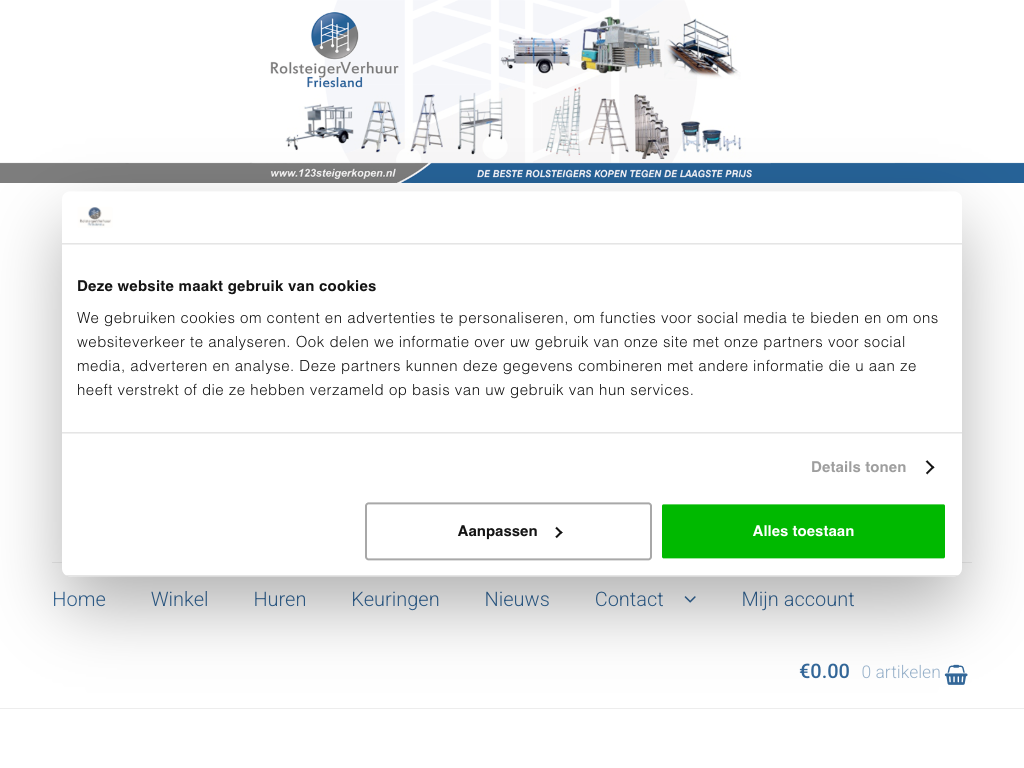Click the small logo in cookie dialog header
Image resolution: width=1024 pixels, height=768 pixels.
coord(95,217)
